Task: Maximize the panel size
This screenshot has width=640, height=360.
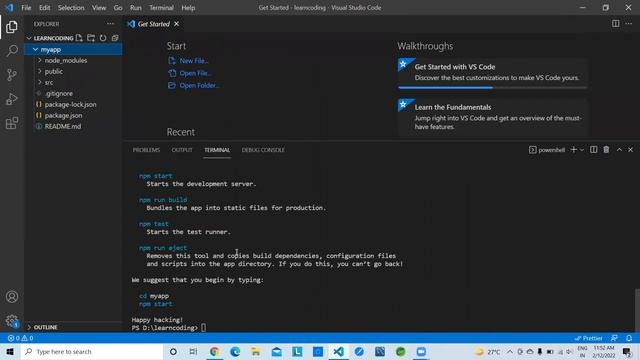Action: [x=619, y=150]
